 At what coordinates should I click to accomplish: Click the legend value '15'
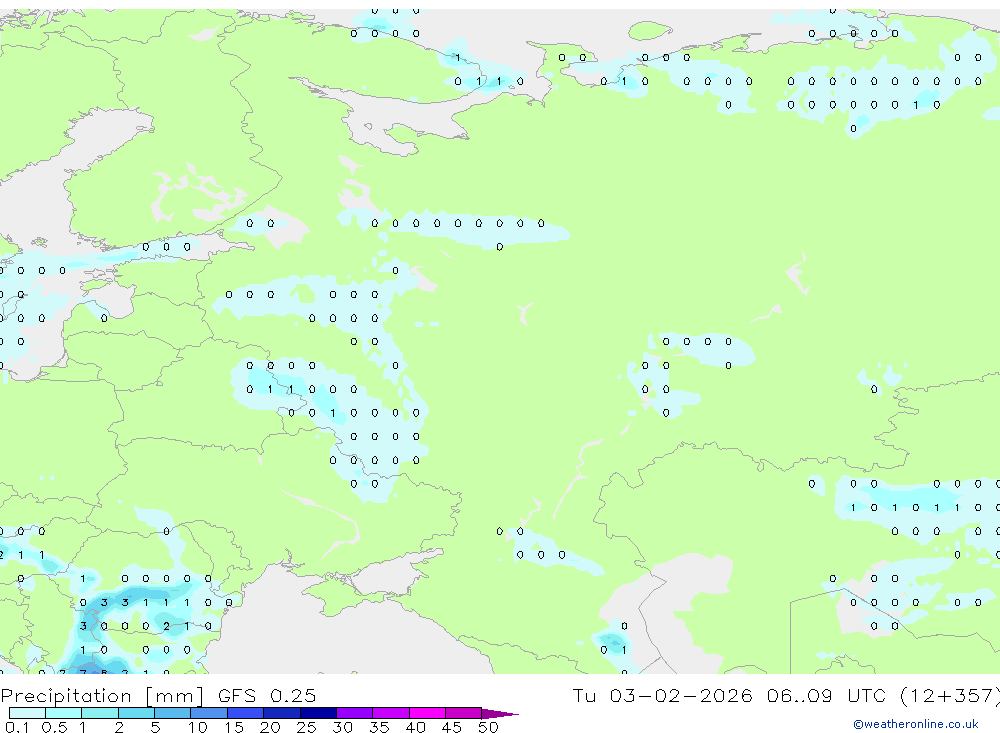(234, 727)
